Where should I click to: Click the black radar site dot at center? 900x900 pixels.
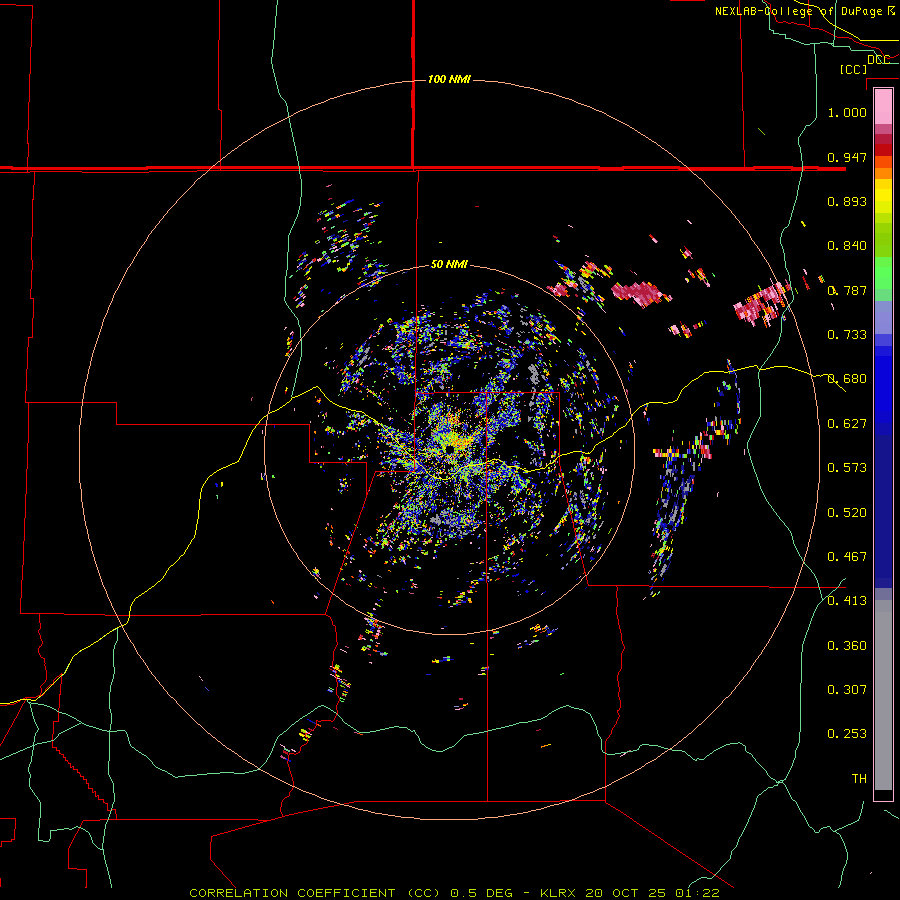pyautogui.click(x=449, y=449)
